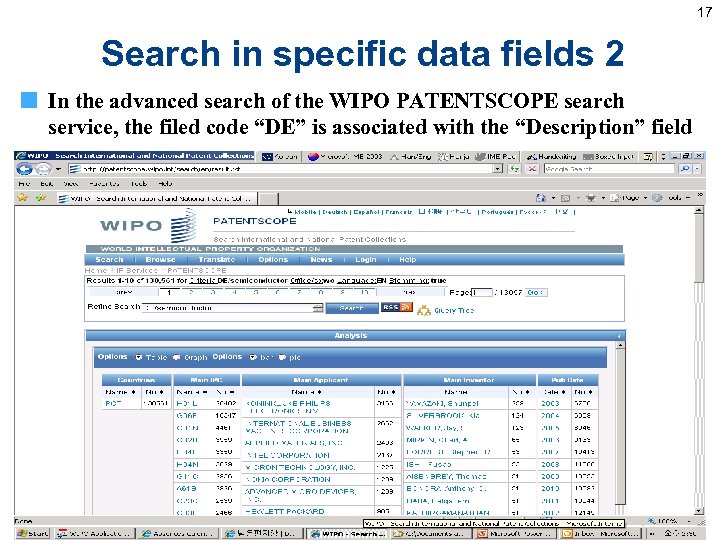The image size is (720, 540).
Task: Open the print options dropdown arrow
Action: tap(603, 198)
